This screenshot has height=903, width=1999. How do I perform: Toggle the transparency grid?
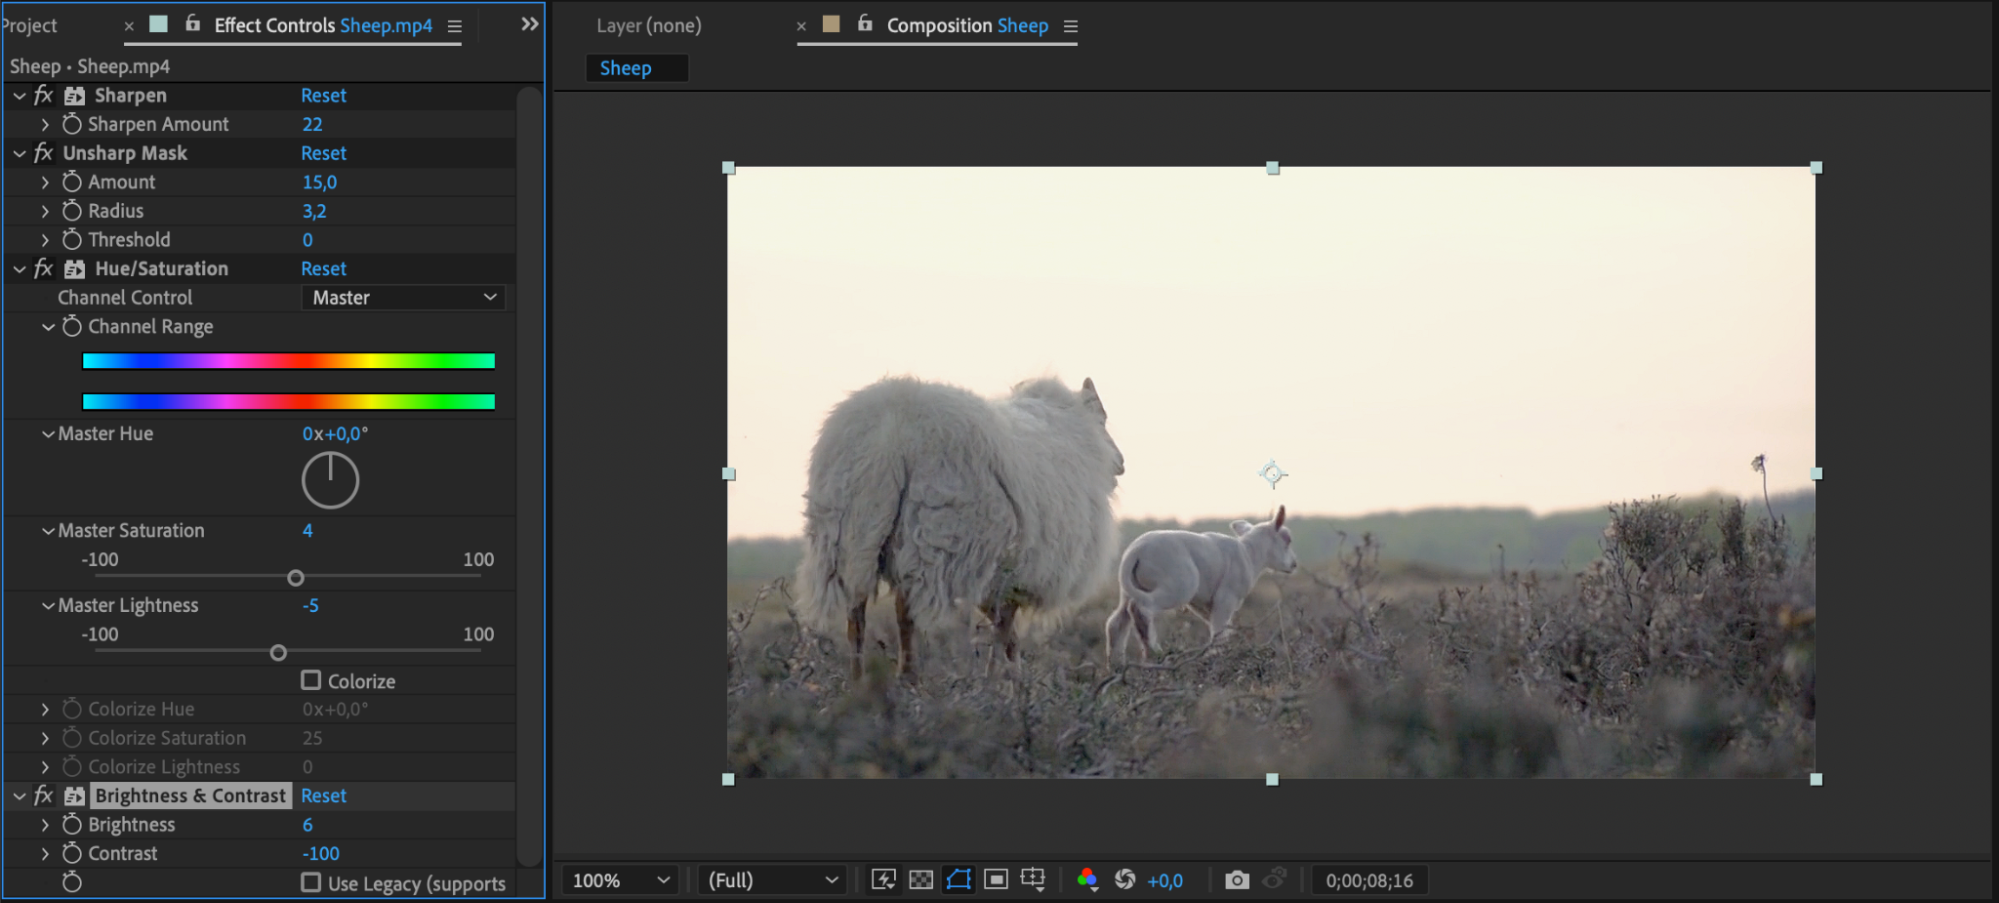pos(921,880)
